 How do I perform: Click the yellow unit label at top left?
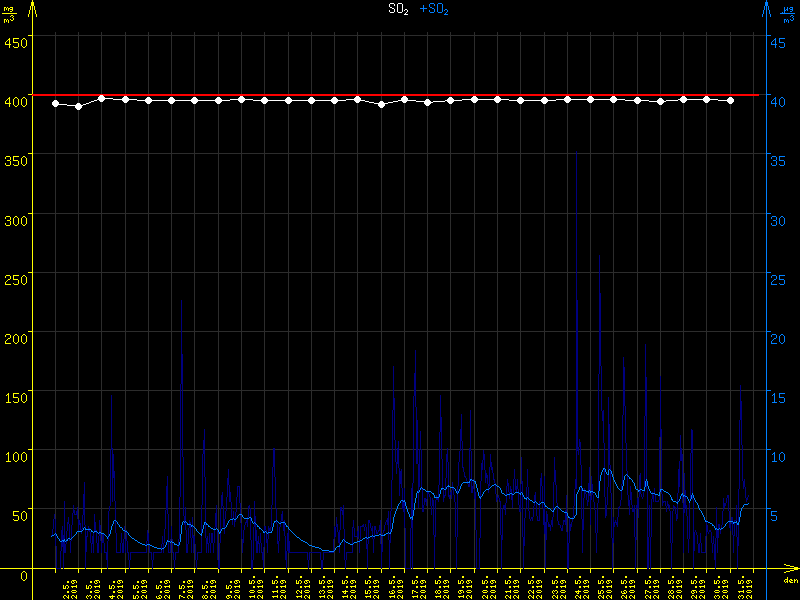pyautogui.click(x=9, y=12)
